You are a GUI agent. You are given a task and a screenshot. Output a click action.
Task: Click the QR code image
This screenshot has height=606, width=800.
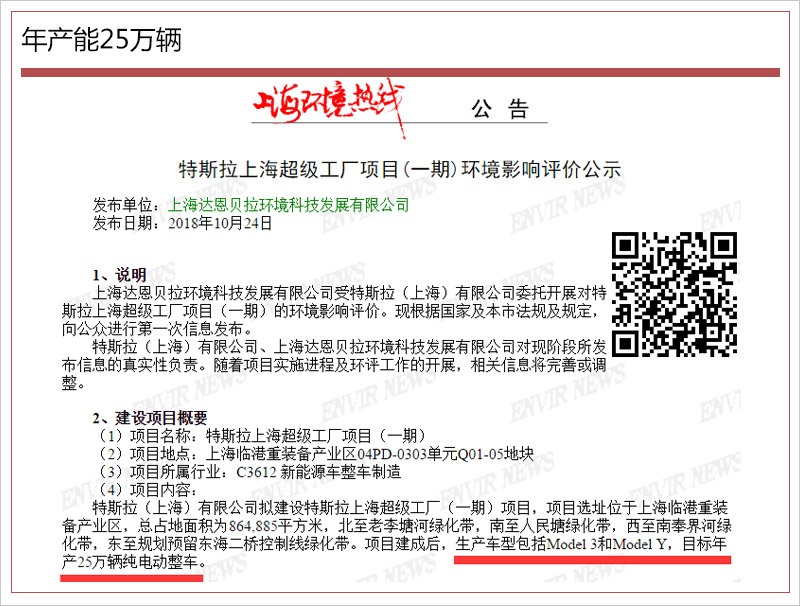click(674, 294)
